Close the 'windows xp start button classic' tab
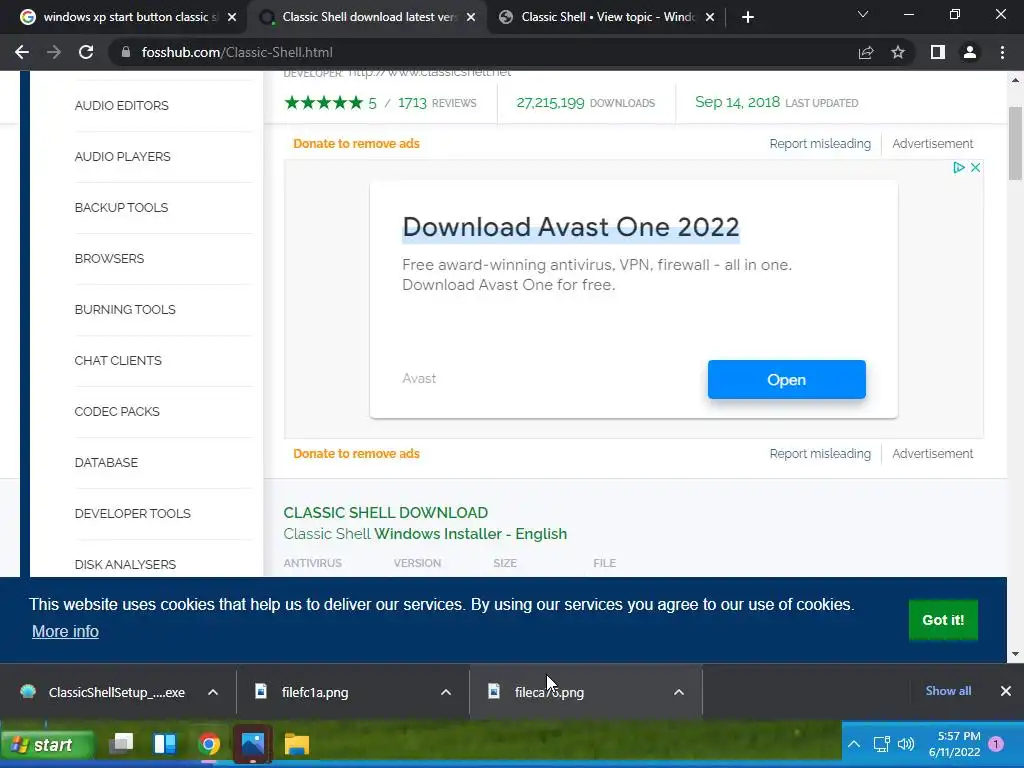1024x768 pixels. click(232, 17)
